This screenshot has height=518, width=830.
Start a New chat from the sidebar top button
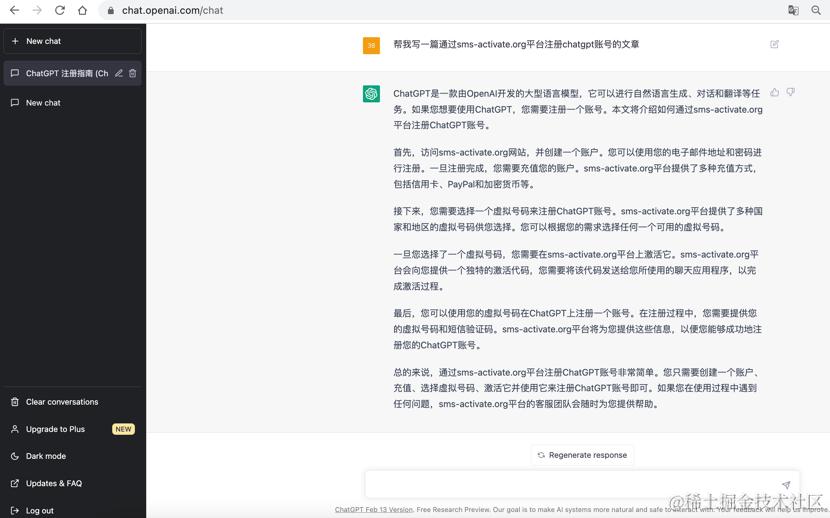73,41
